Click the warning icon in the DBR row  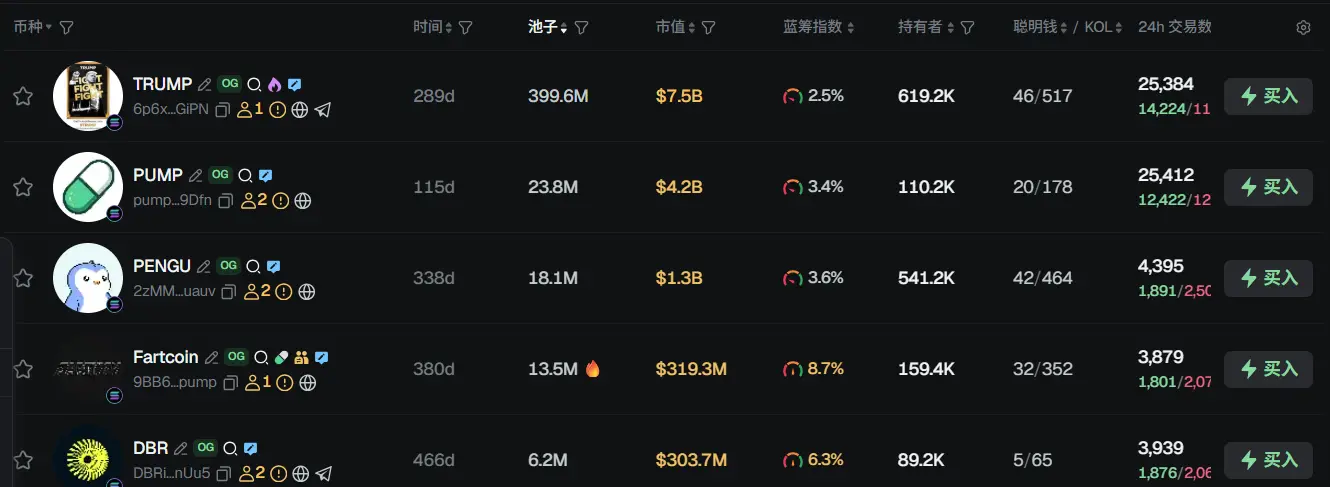[x=279, y=474]
